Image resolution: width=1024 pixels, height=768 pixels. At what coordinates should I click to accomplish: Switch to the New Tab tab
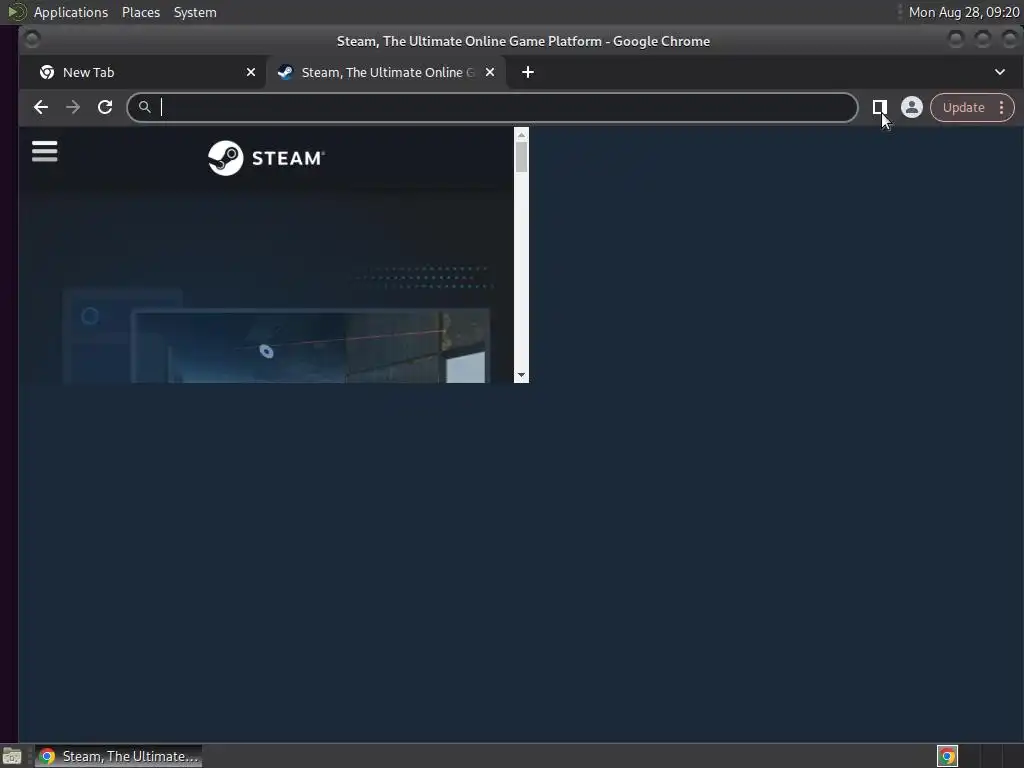pyautogui.click(x=141, y=72)
